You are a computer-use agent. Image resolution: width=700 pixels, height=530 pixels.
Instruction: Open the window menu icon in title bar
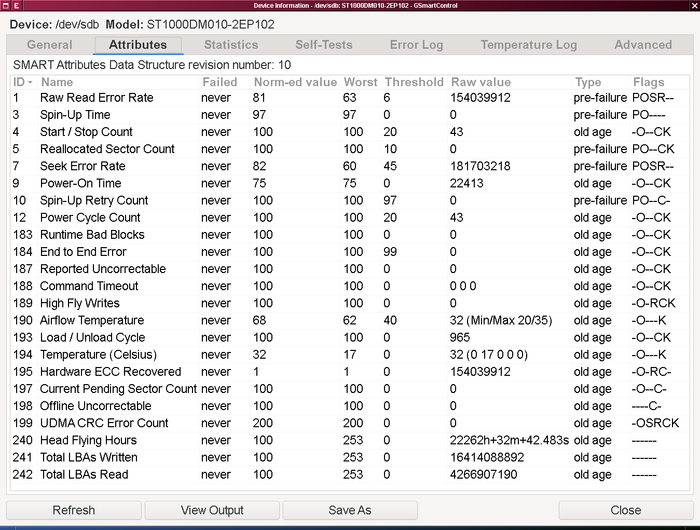pyautogui.click(x=7, y=5)
